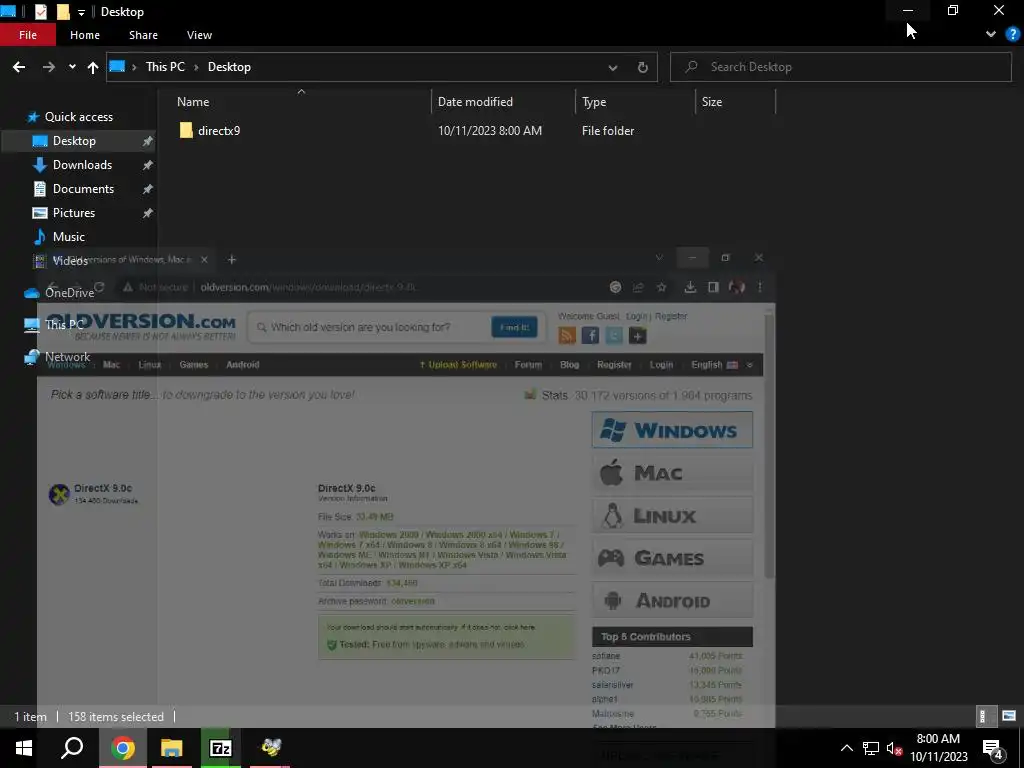Image resolution: width=1024 pixels, height=768 pixels.
Task: Show hidden tray icons chevron
Action: point(846,748)
